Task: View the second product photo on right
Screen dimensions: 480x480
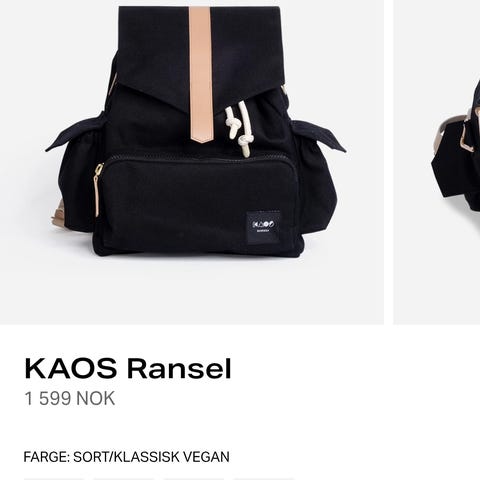Action: pyautogui.click(x=437, y=162)
